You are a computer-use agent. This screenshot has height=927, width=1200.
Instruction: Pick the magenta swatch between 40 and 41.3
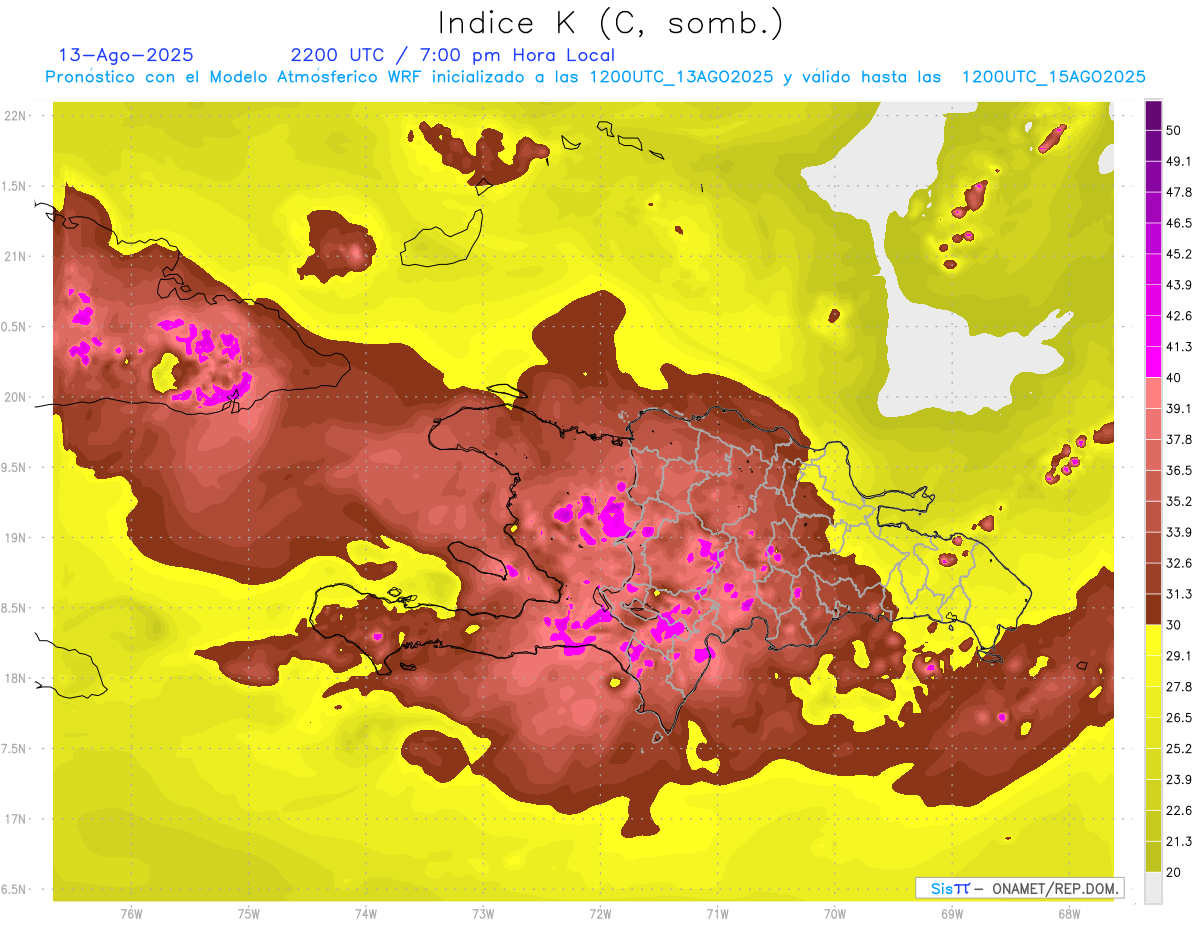(x=1153, y=362)
